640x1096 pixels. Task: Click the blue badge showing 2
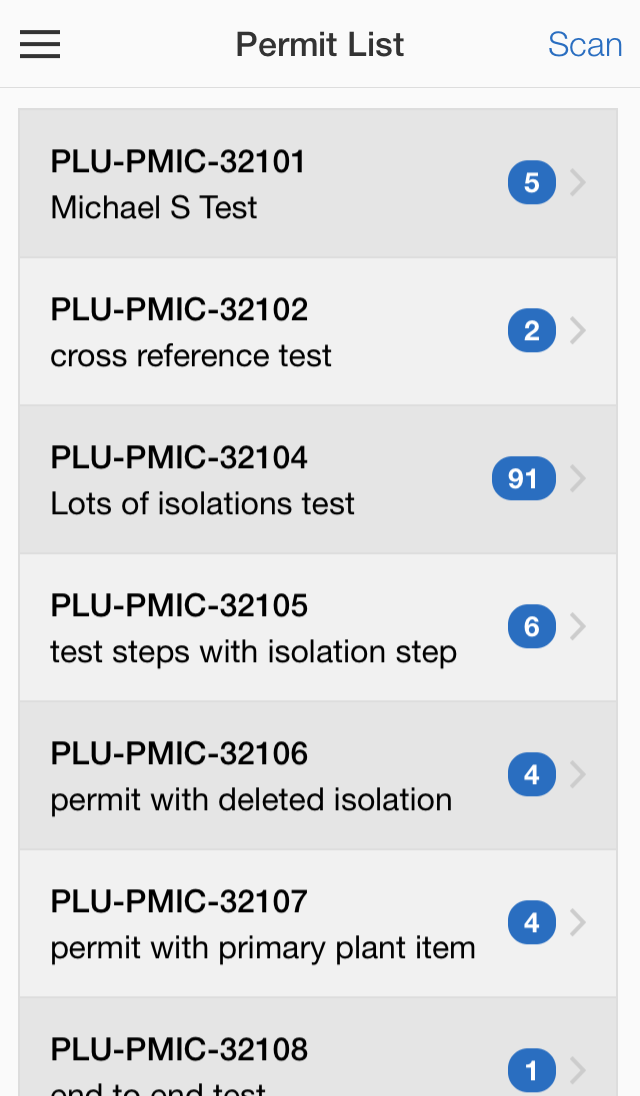tap(532, 330)
